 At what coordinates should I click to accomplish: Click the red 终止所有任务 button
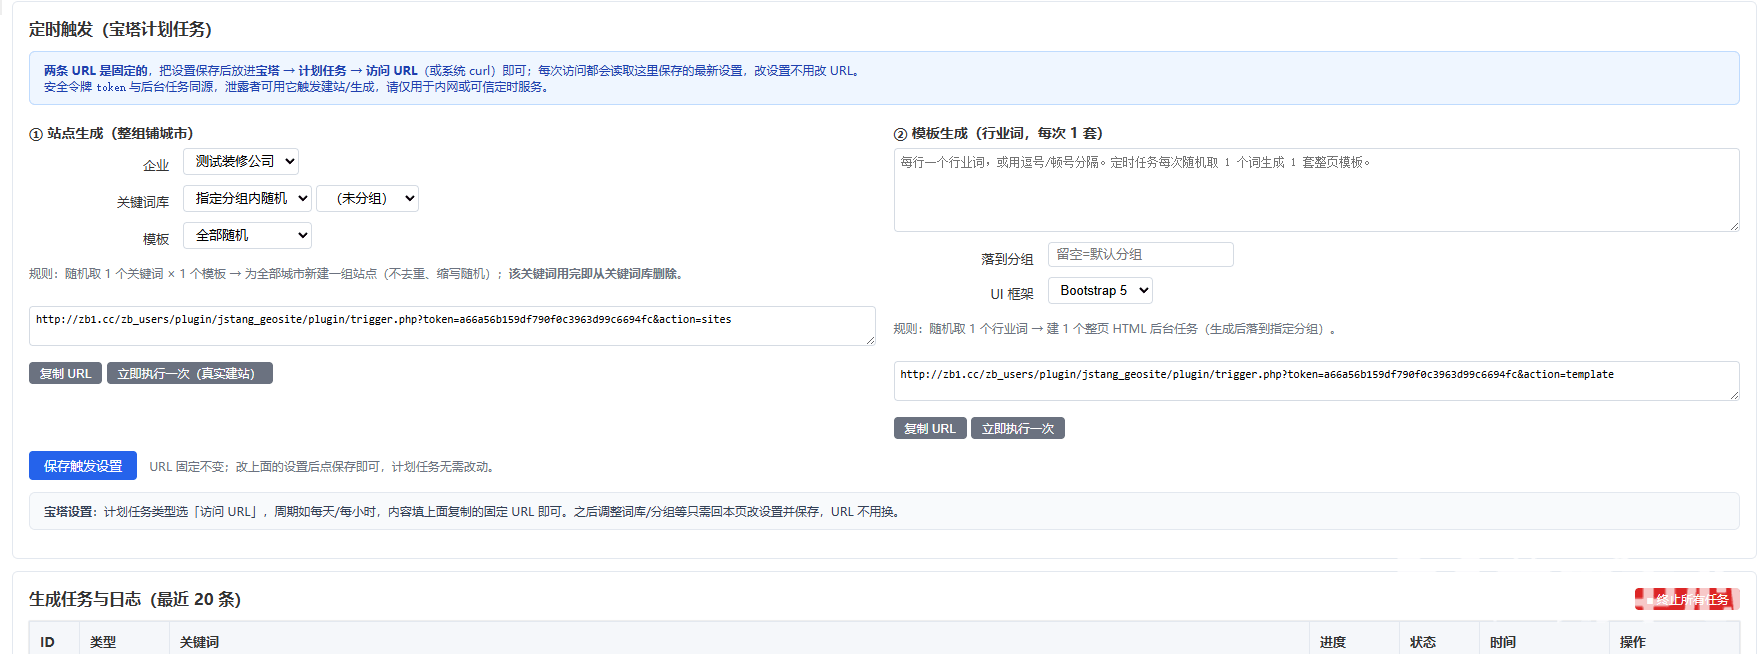[1687, 599]
